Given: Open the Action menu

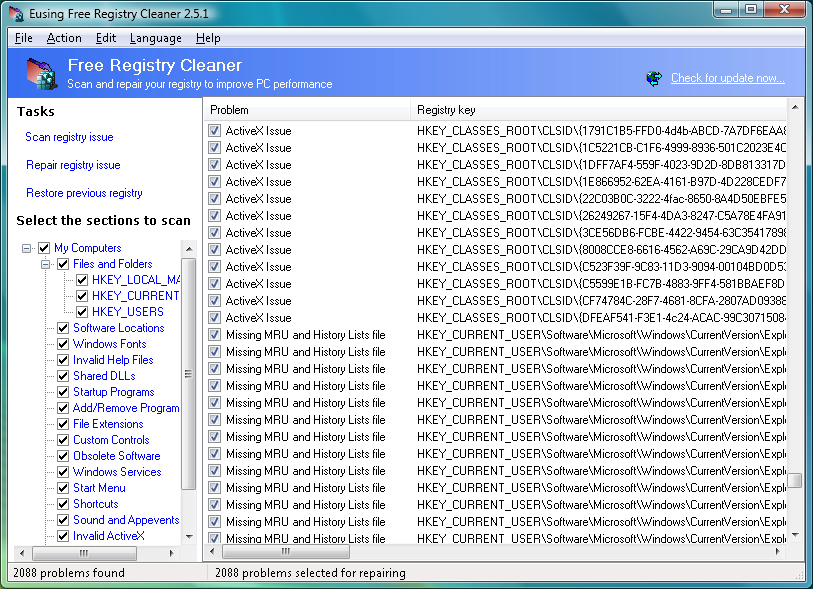Looking at the screenshot, I should pos(64,38).
